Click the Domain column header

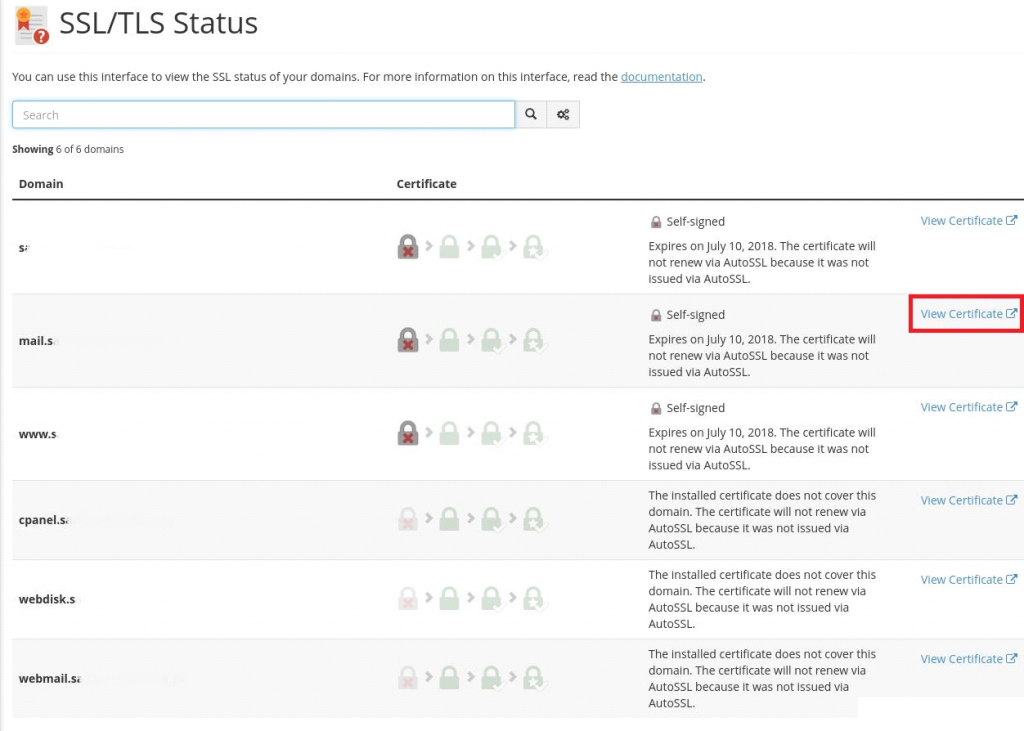[41, 184]
